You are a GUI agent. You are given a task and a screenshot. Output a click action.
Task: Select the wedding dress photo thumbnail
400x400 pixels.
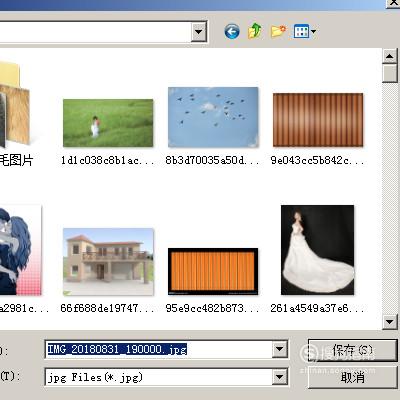(x=318, y=250)
